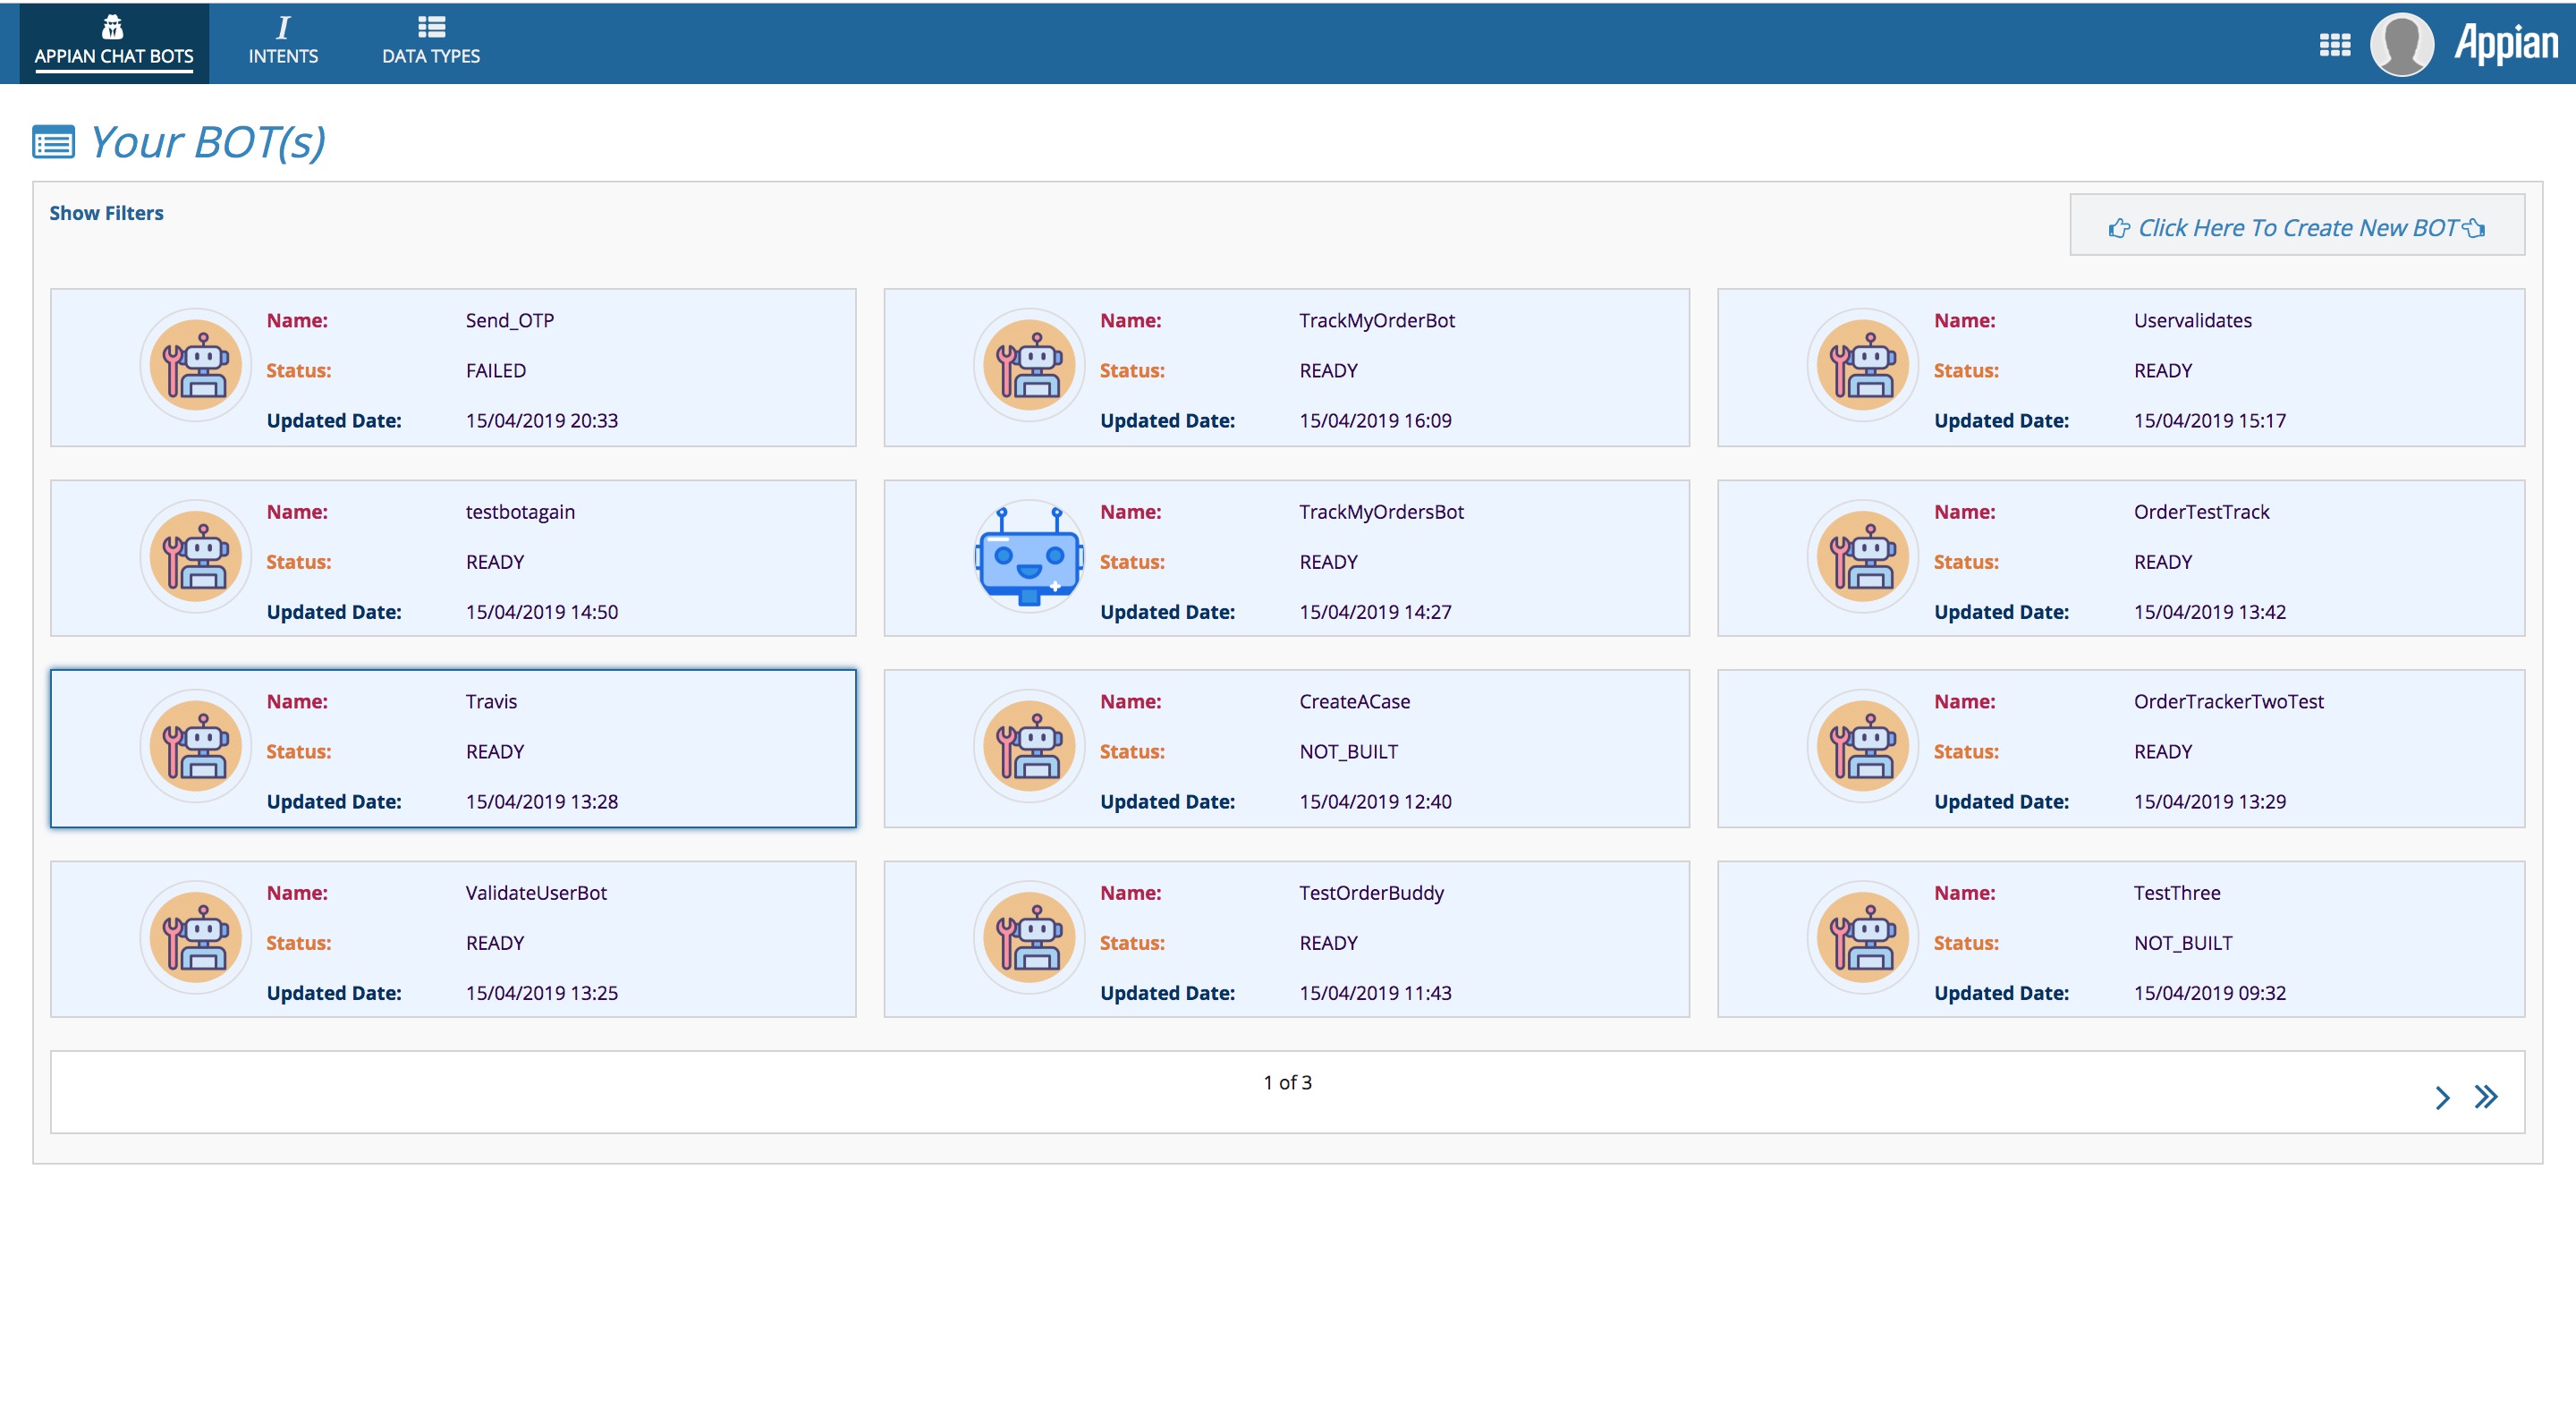
Task: Select the ValidateUserBot card
Action: coord(453,939)
